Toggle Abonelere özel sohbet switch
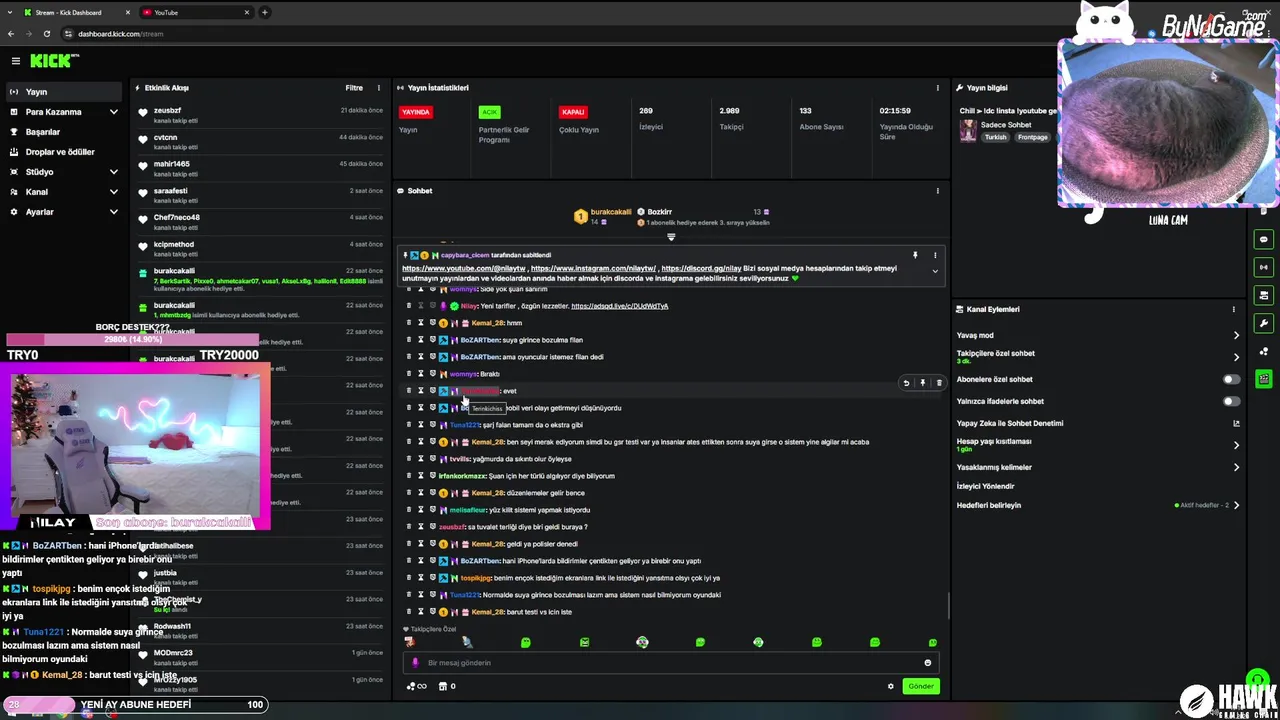The image size is (1280, 720). click(x=1231, y=379)
